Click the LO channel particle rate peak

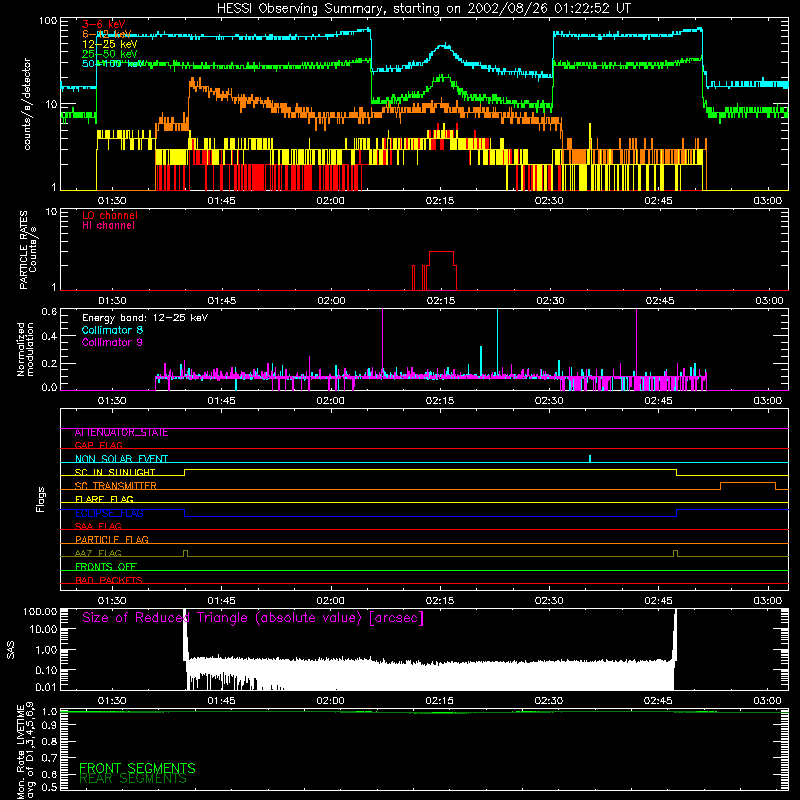point(441,252)
